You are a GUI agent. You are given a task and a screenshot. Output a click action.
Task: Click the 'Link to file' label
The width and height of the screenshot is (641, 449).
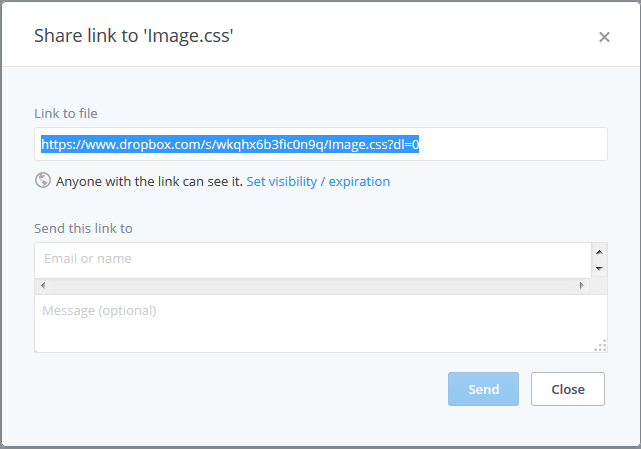[66, 113]
